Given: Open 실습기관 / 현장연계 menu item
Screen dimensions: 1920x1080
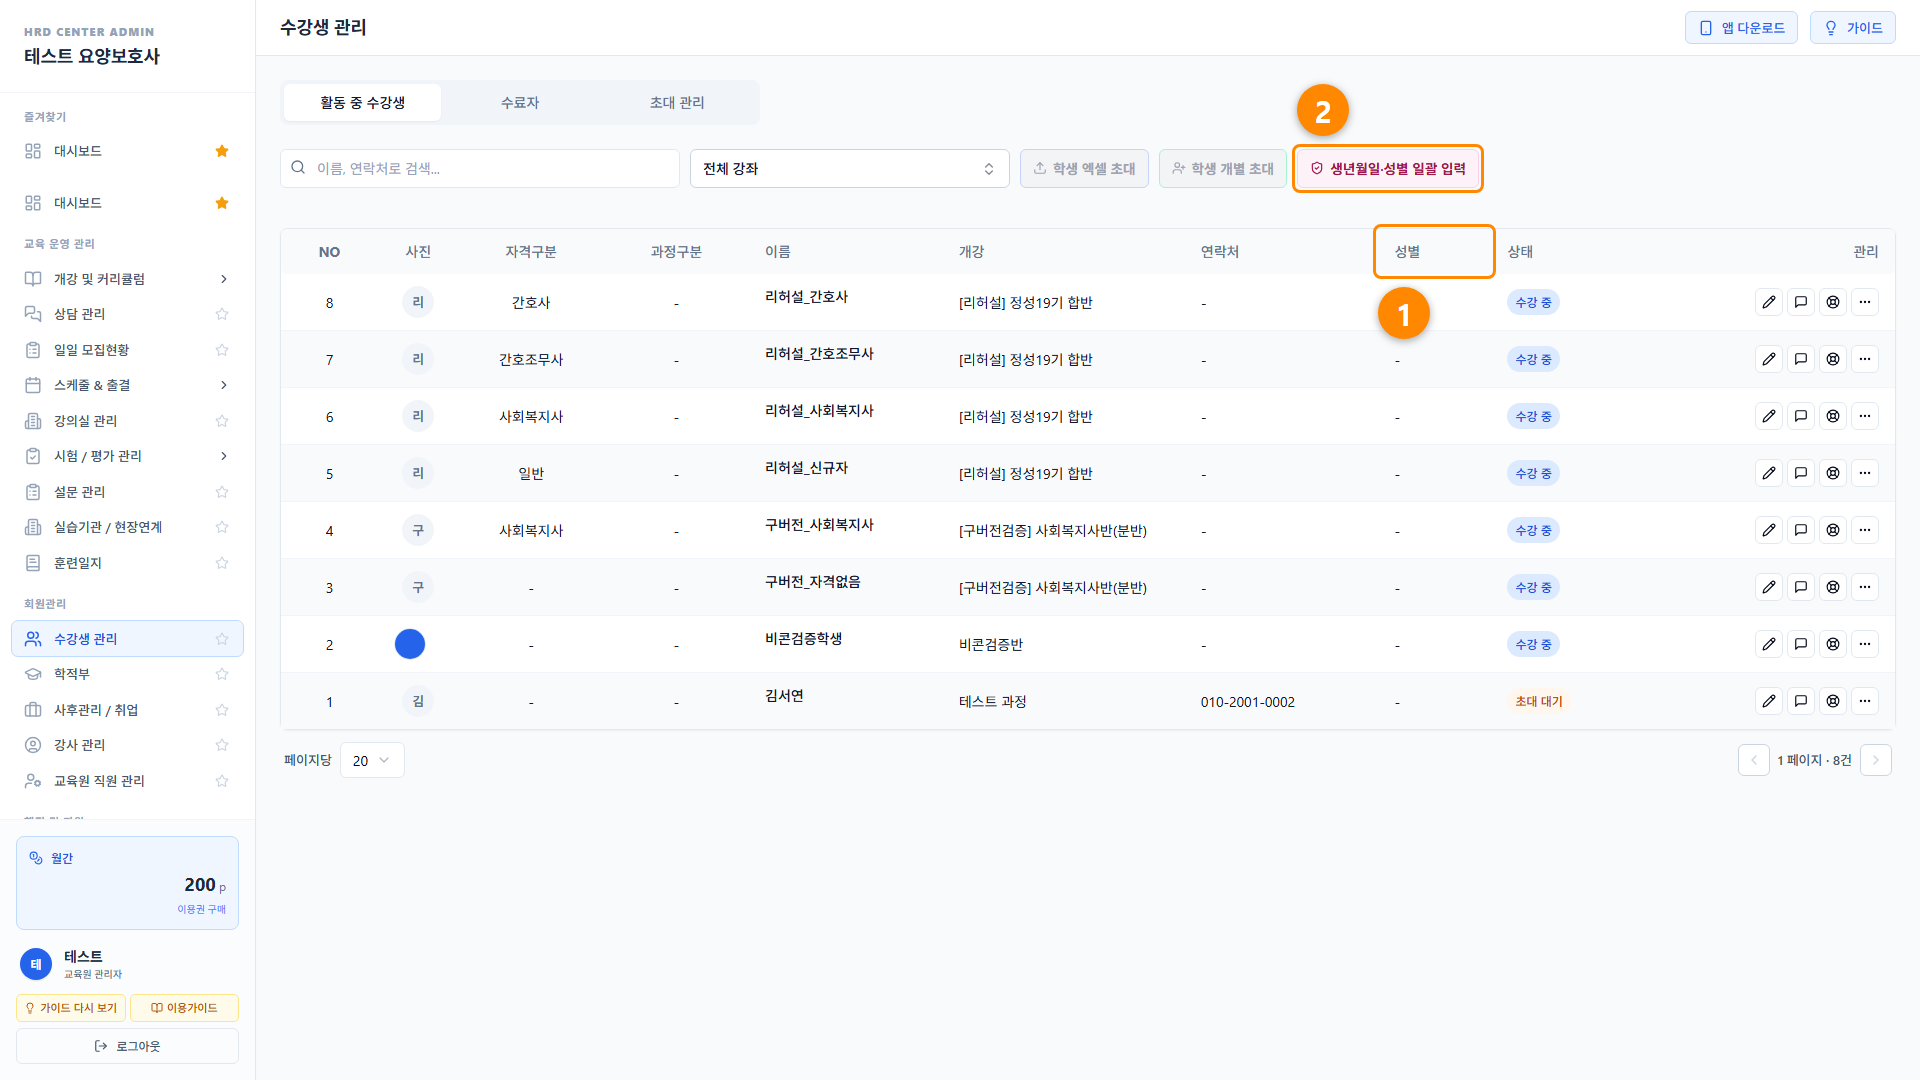Looking at the screenshot, I should click(x=108, y=527).
